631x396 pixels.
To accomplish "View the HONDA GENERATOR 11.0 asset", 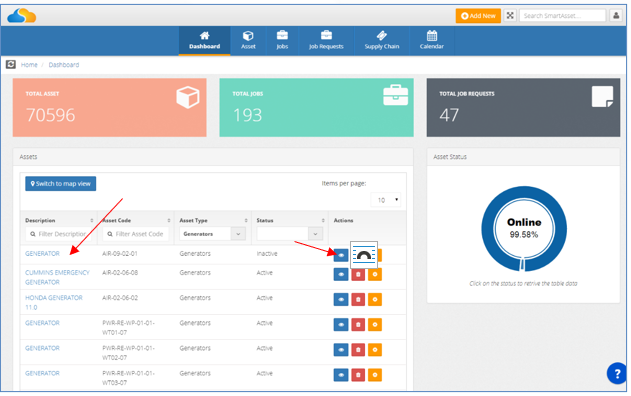I will point(341,299).
